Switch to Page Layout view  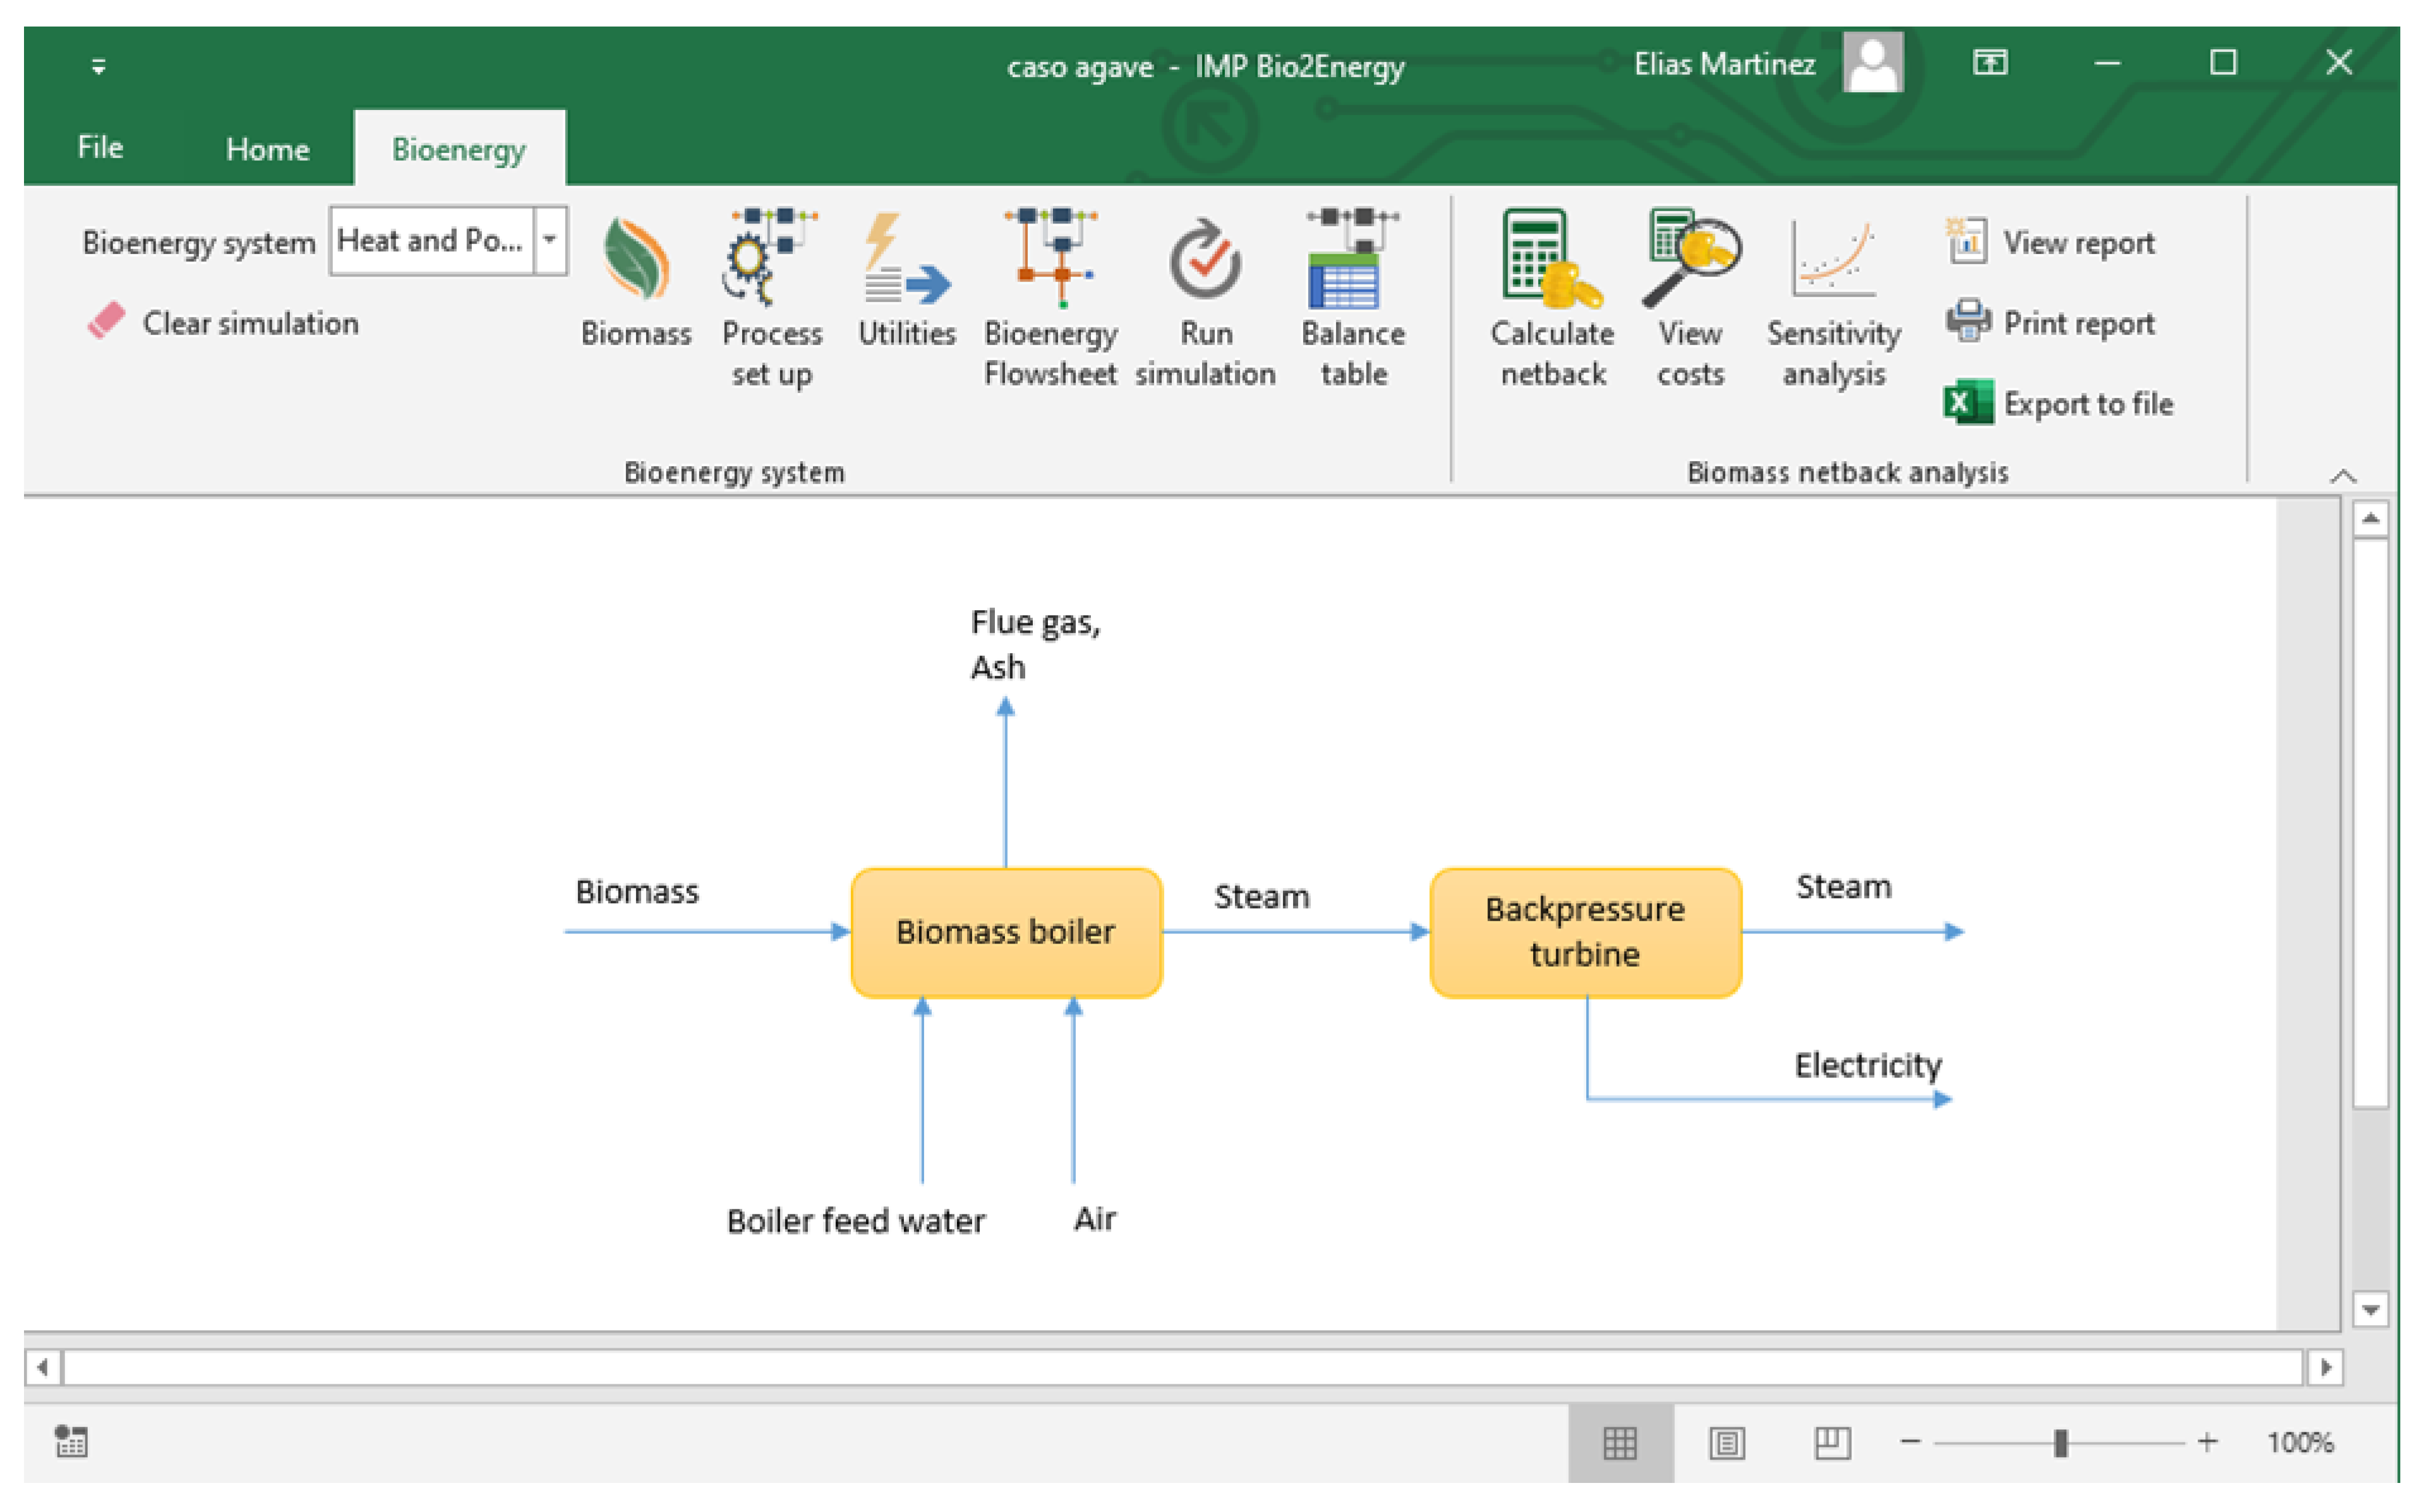coord(1727,1443)
